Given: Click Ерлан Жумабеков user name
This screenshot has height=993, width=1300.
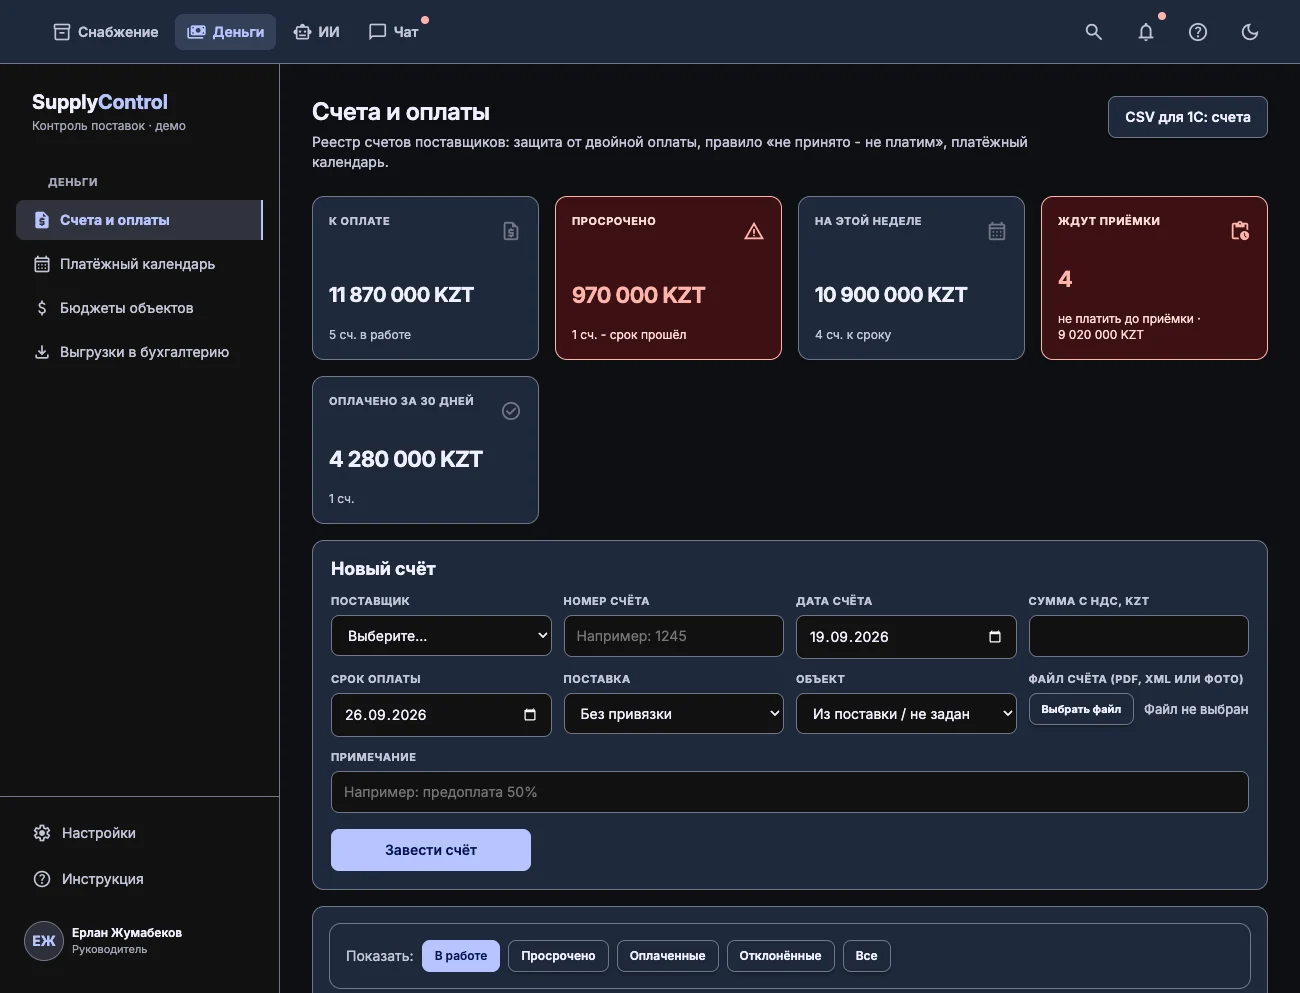Looking at the screenshot, I should pyautogui.click(x=127, y=933).
